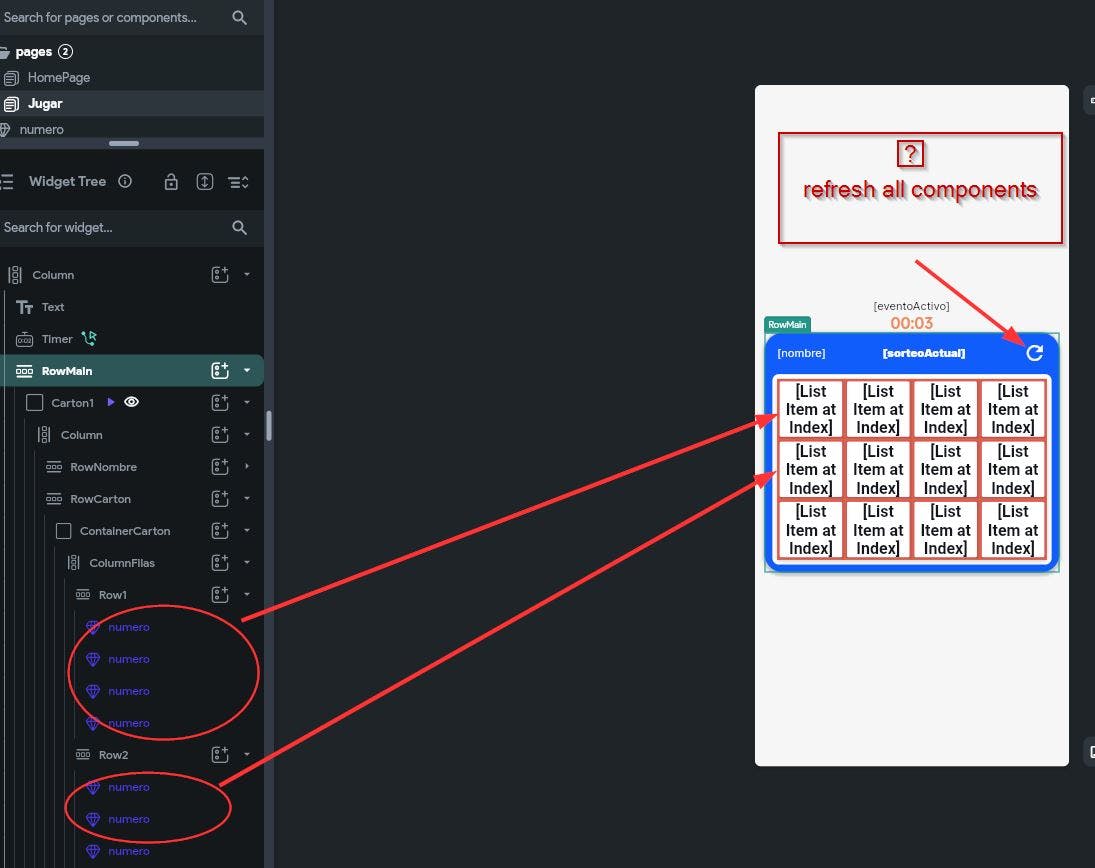Viewport: 1095px width, 868px height.
Task: Click the [eventoActivo] text on canvas
Action: (x=911, y=306)
